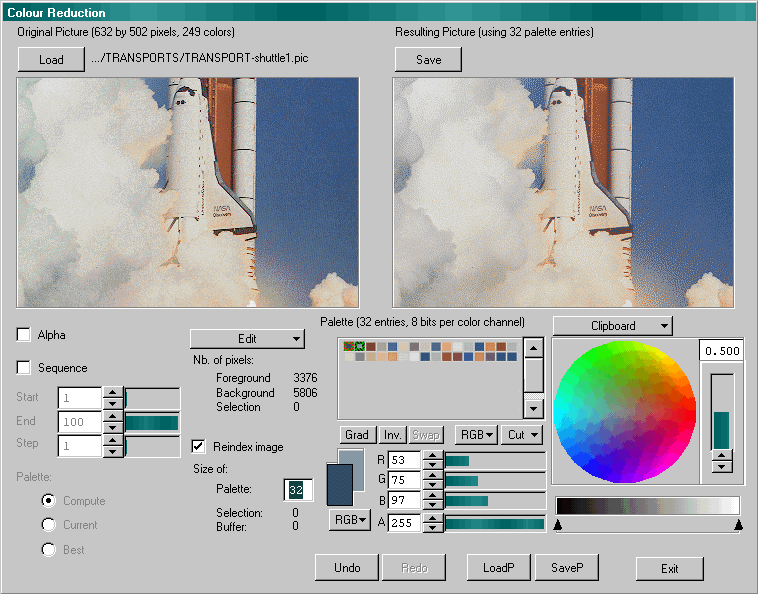
Task: Select the red-green hatched foreground palette entry
Action: tap(349, 346)
